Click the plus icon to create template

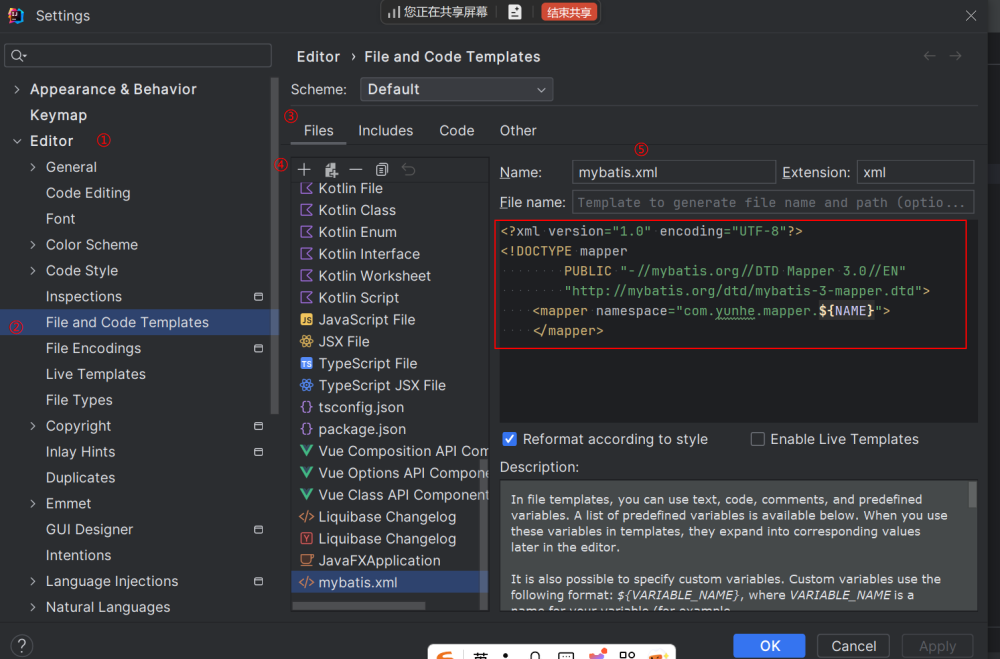point(304,170)
